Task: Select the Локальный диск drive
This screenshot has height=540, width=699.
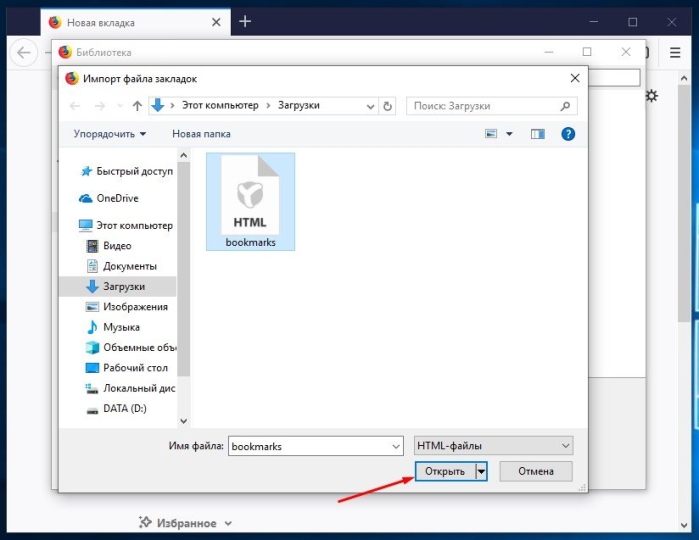Action: (x=131, y=388)
